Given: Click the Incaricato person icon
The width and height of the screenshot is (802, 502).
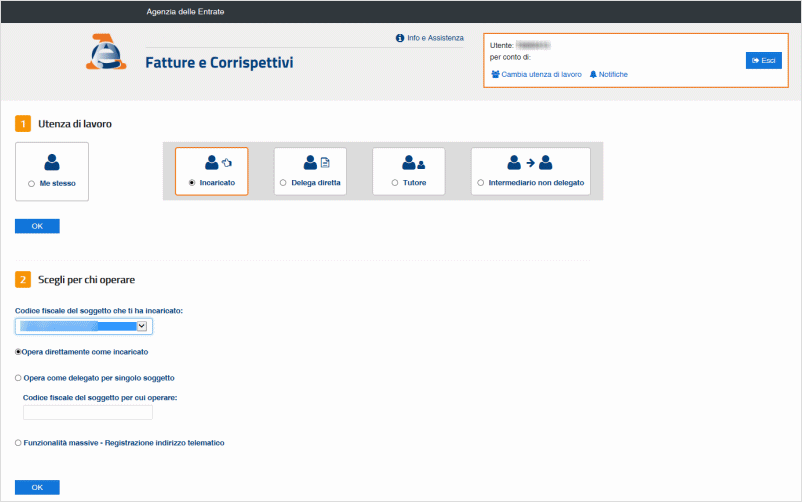Looking at the screenshot, I should pyautogui.click(x=211, y=161).
